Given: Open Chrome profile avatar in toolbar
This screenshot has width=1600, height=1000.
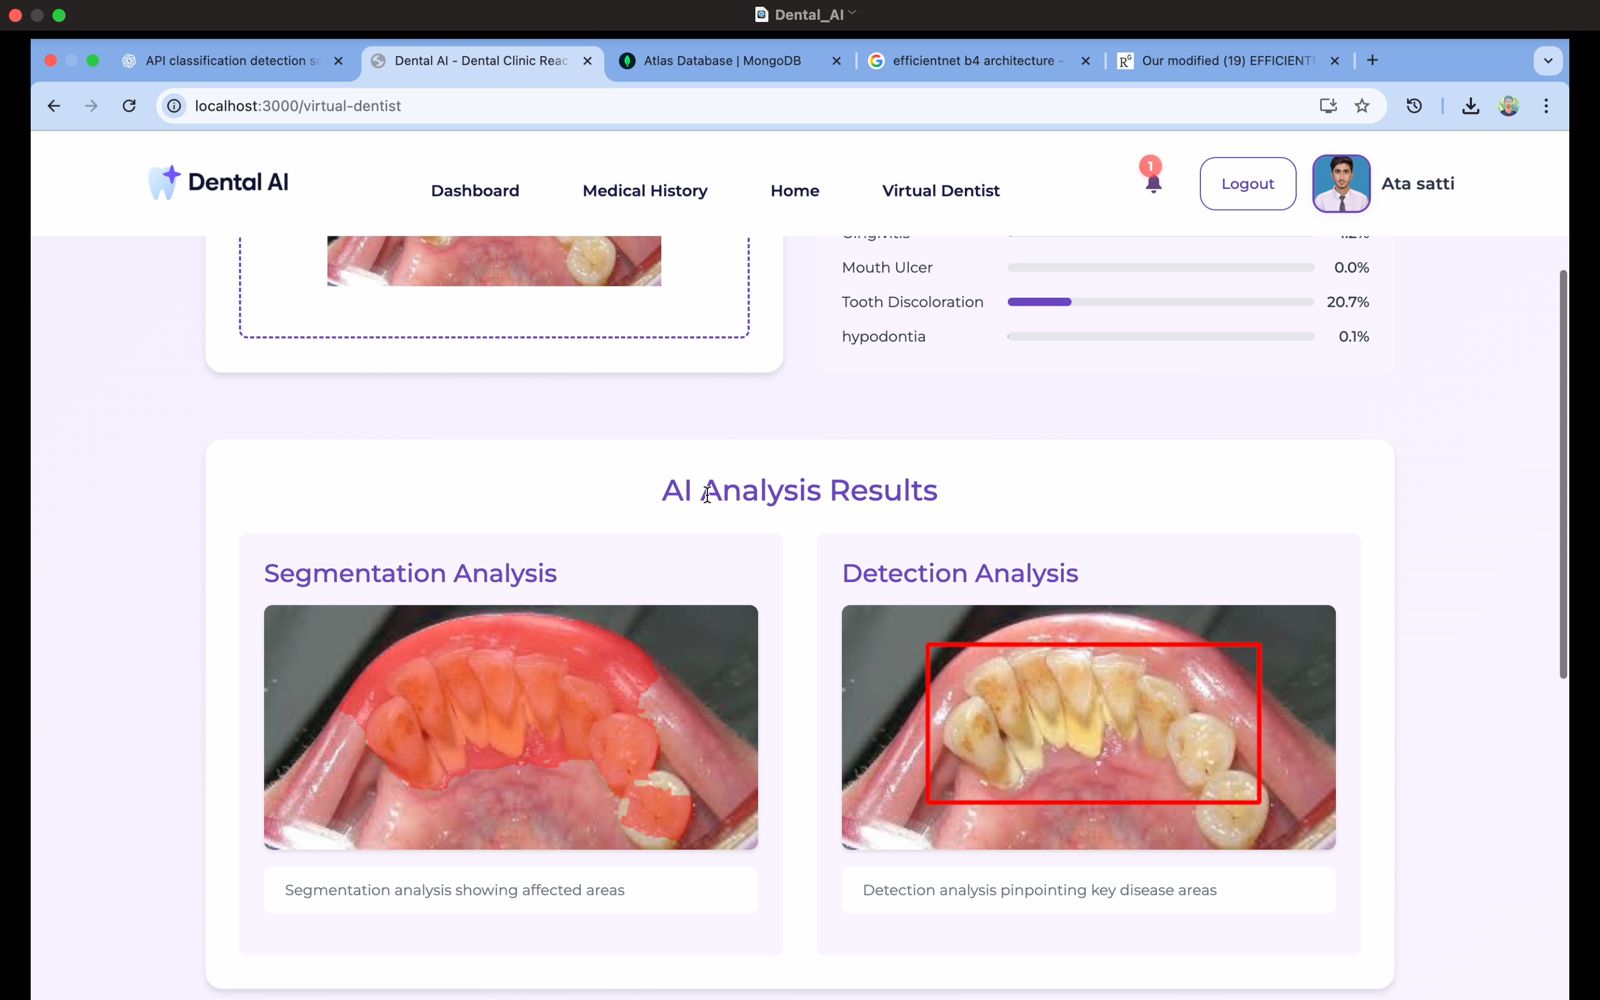Looking at the screenshot, I should click(x=1508, y=105).
